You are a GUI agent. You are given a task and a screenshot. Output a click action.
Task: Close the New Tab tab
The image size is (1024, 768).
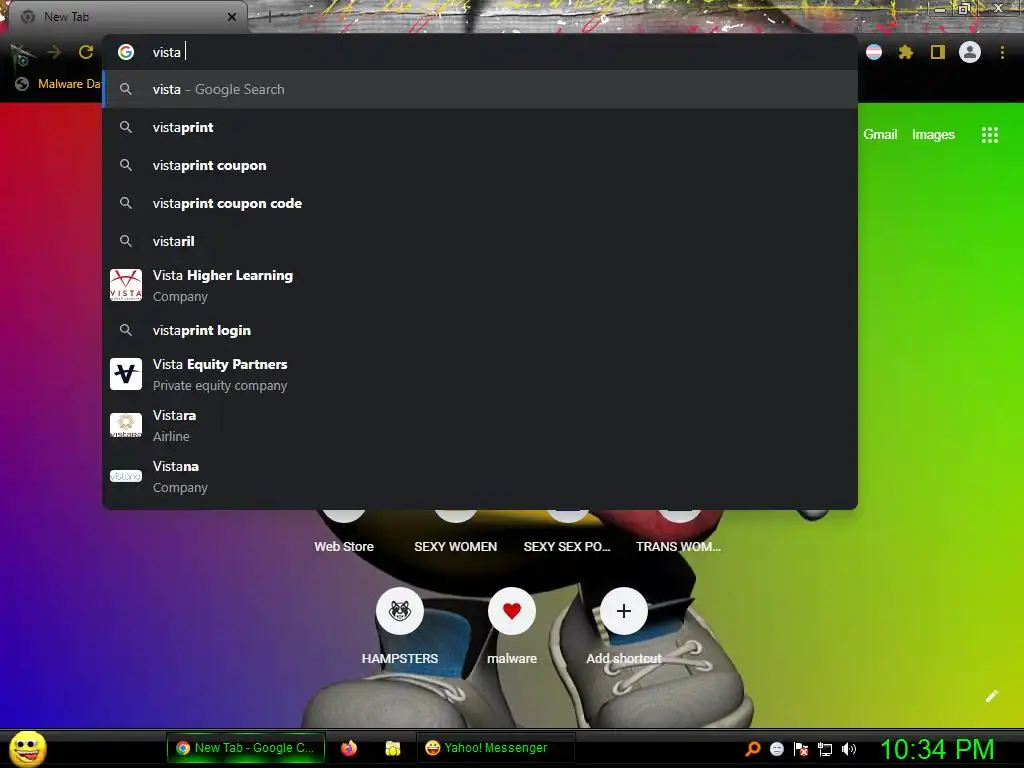pos(232,17)
